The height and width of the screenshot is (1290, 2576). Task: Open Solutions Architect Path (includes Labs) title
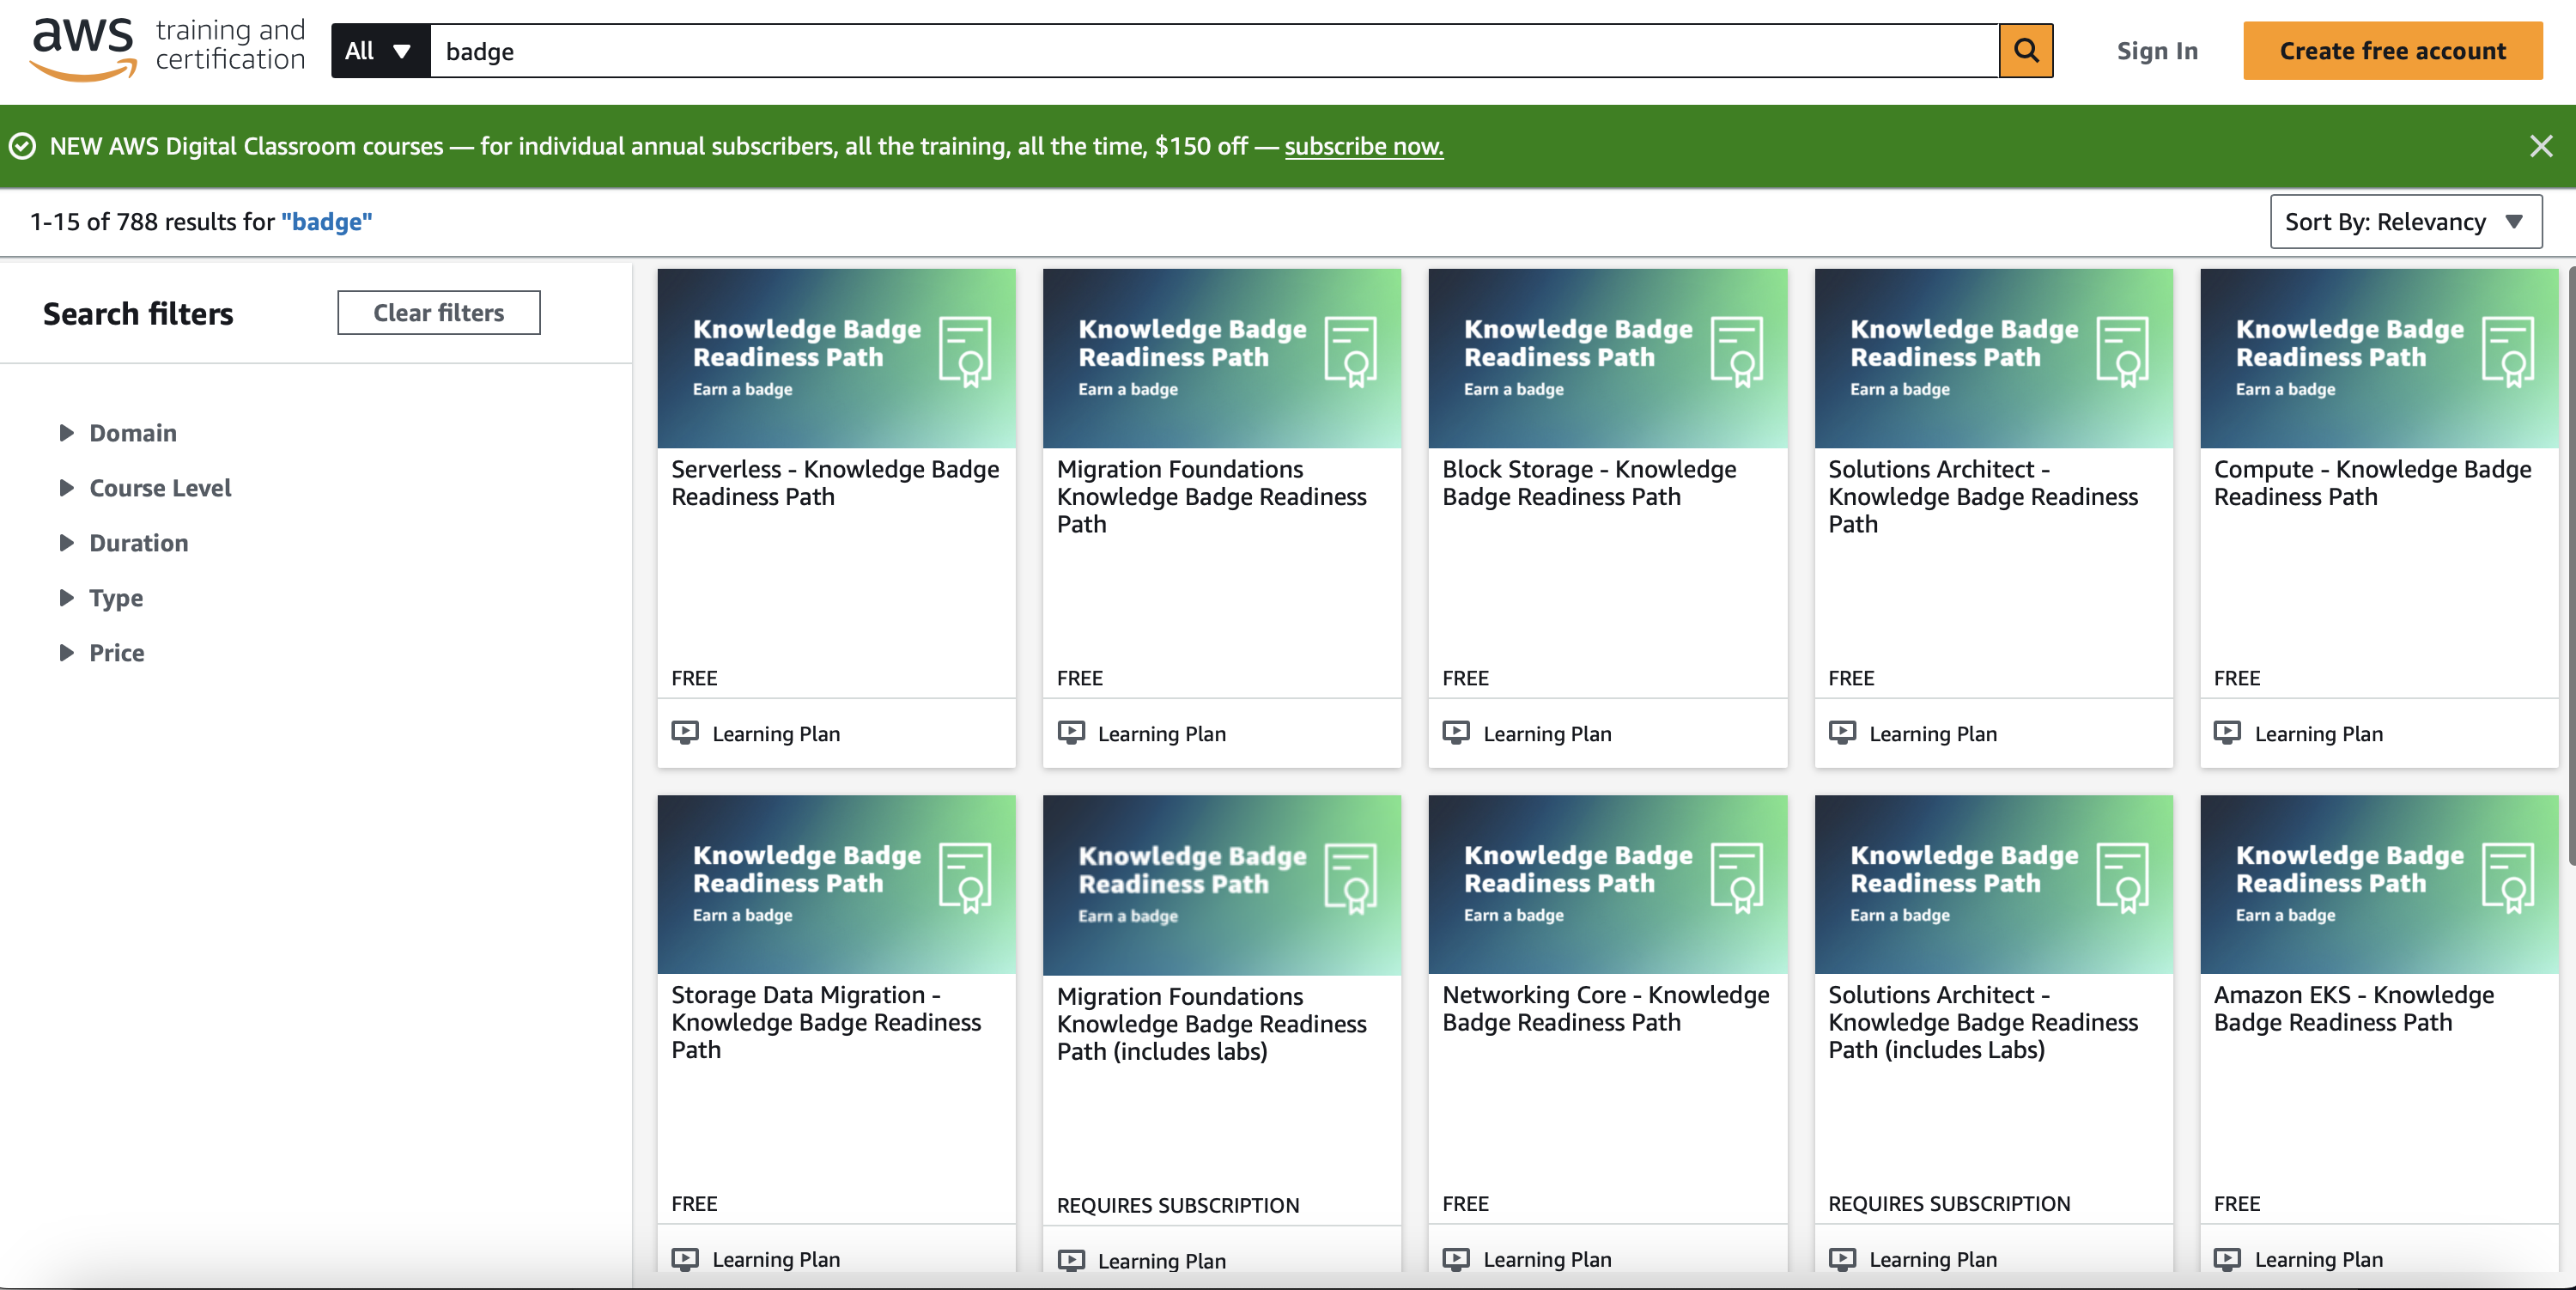coord(1982,1023)
